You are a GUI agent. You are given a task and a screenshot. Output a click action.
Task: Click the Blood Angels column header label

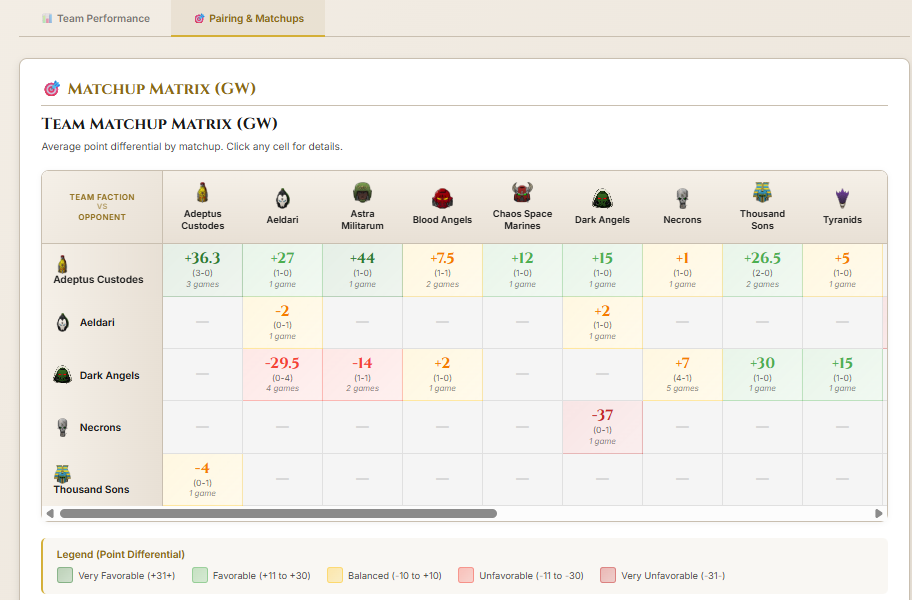coord(442,220)
